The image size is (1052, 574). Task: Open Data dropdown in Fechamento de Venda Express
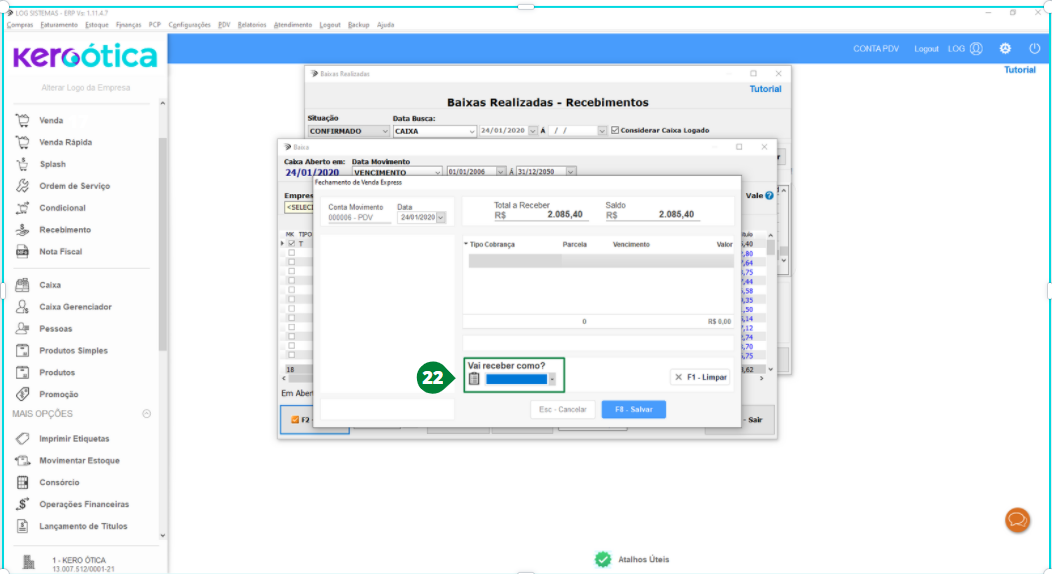[x=441, y=217]
